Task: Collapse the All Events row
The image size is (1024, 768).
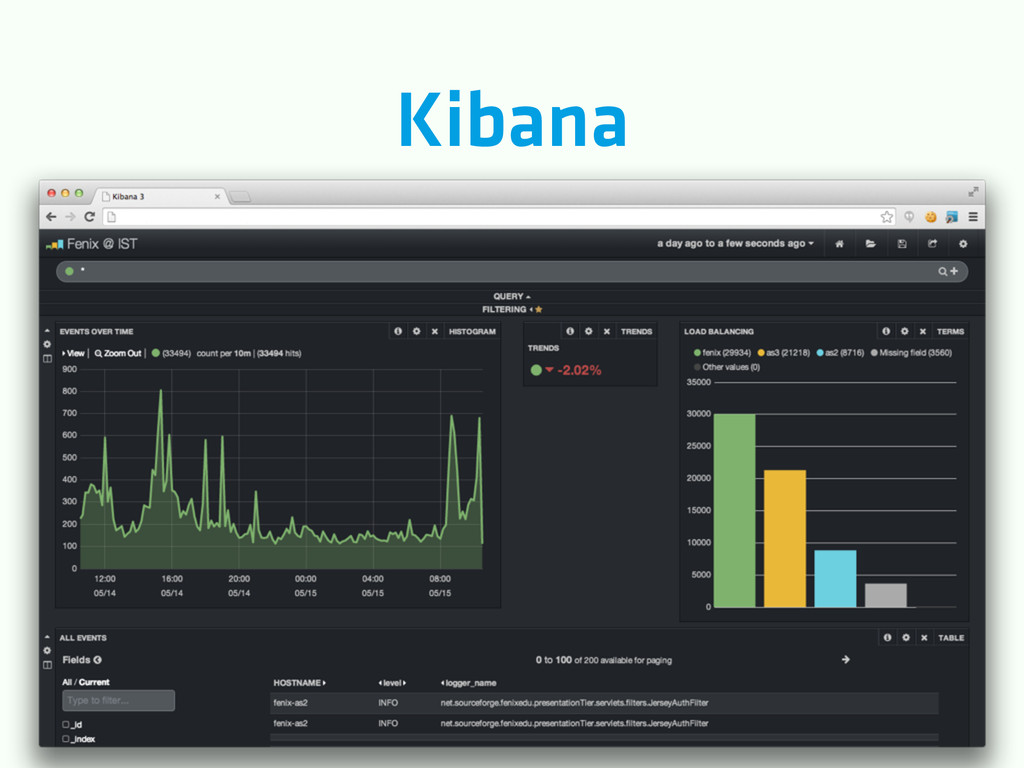Action: (47, 637)
